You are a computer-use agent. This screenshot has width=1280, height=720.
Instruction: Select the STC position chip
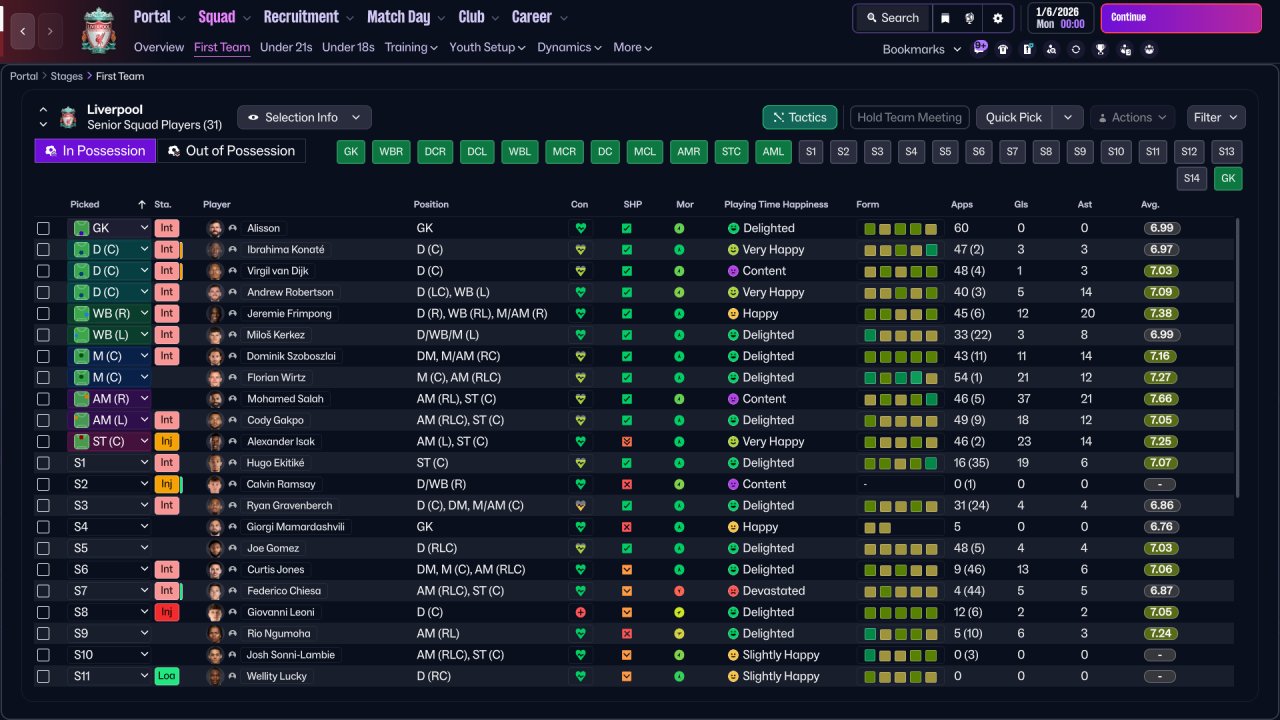coord(732,152)
